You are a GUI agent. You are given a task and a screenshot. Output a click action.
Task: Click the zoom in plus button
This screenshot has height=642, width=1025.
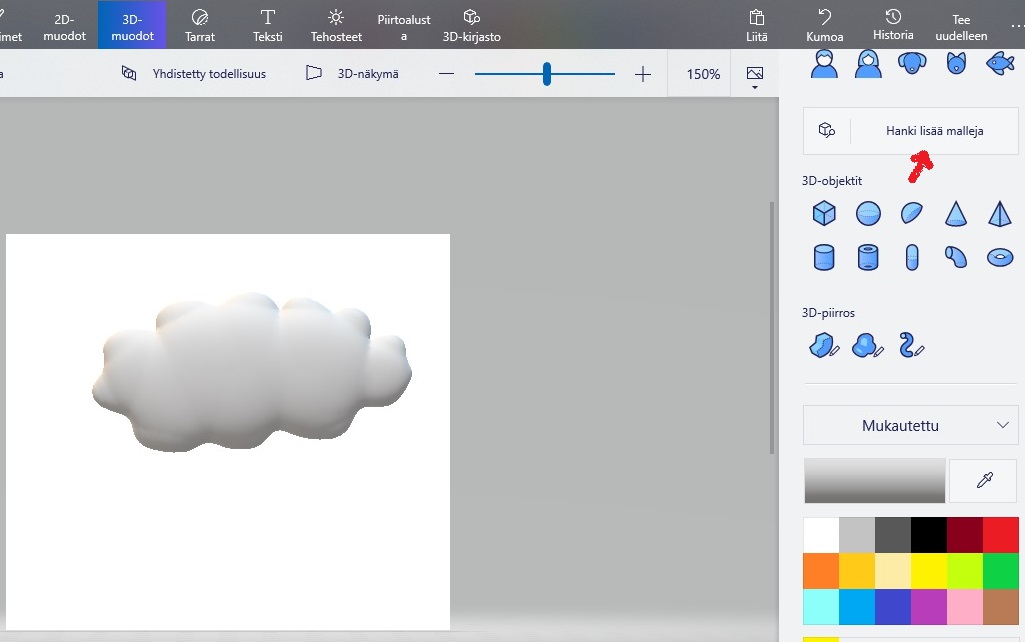click(x=643, y=74)
